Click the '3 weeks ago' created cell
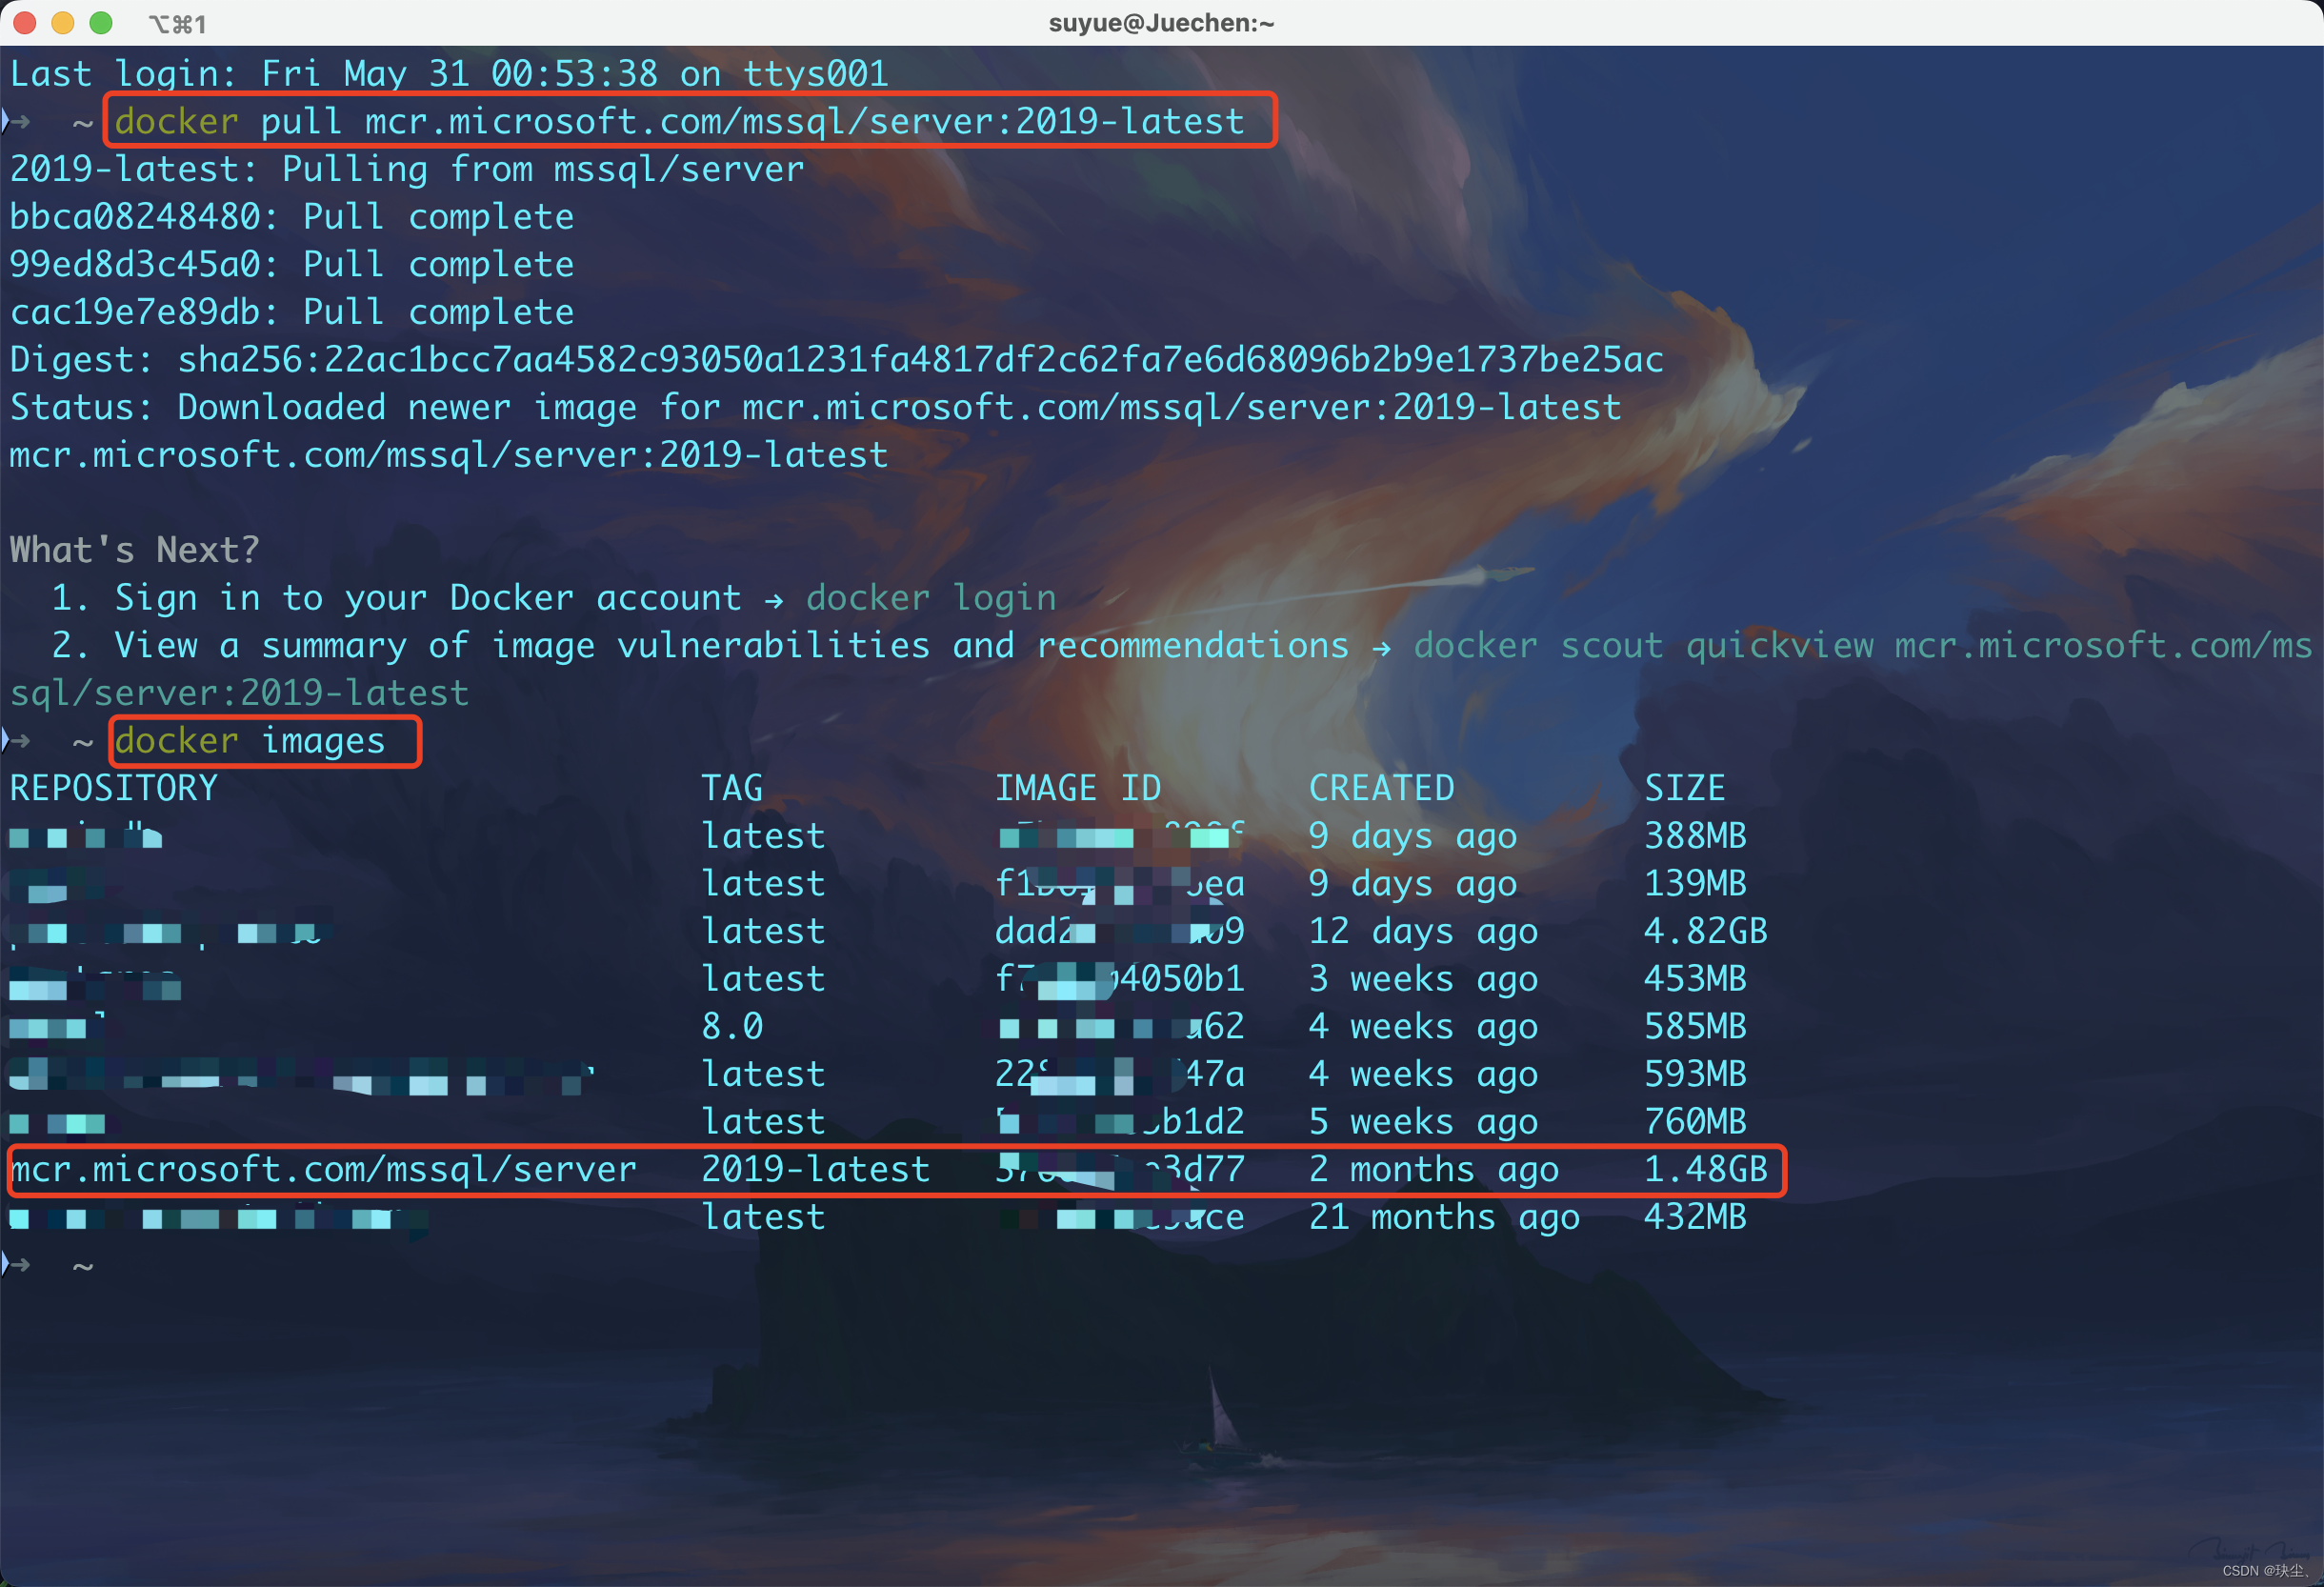2324x1587 pixels. (x=1424, y=979)
